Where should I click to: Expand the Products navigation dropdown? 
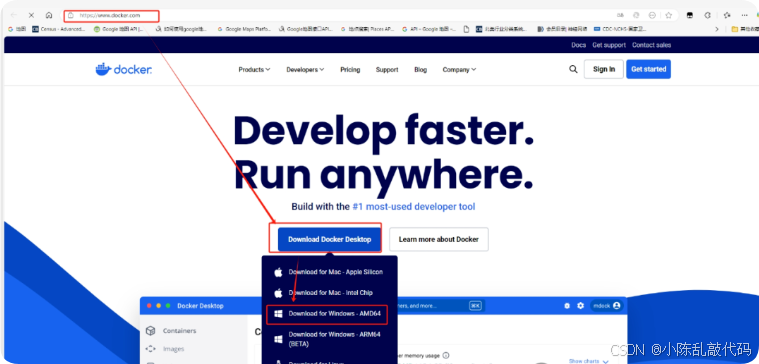coord(254,70)
